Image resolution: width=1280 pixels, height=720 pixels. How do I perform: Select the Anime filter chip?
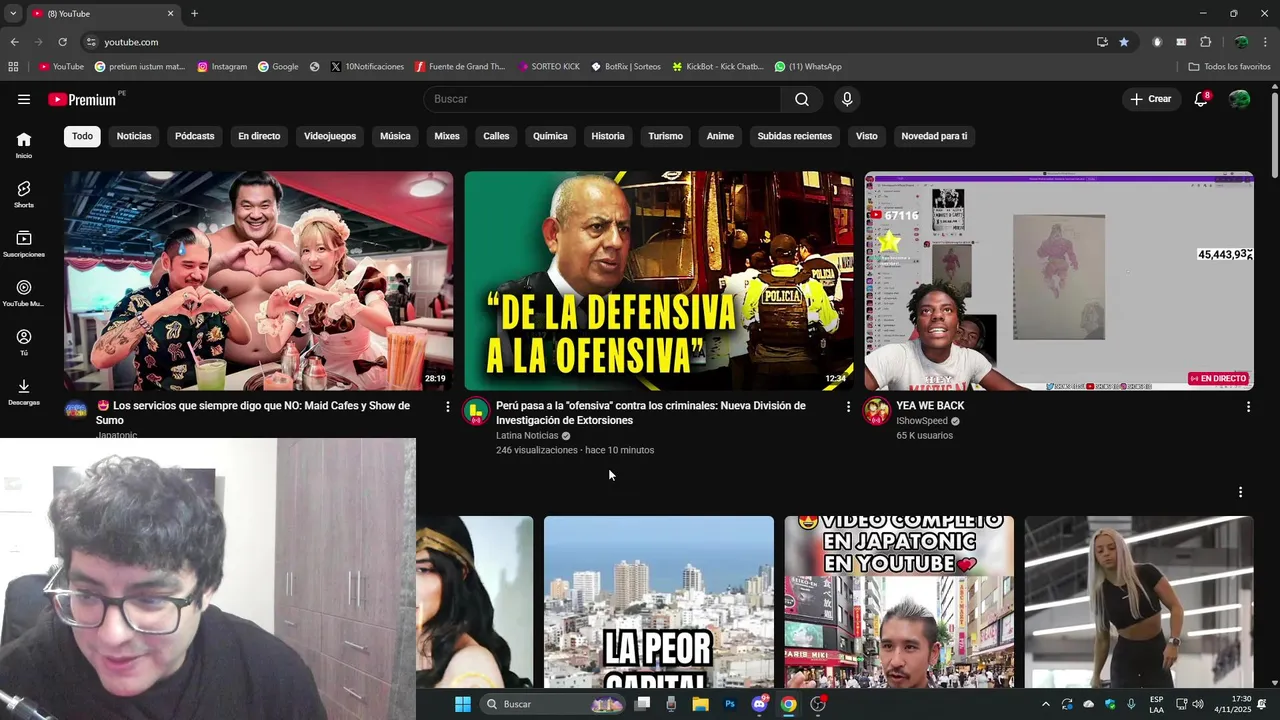pos(720,136)
